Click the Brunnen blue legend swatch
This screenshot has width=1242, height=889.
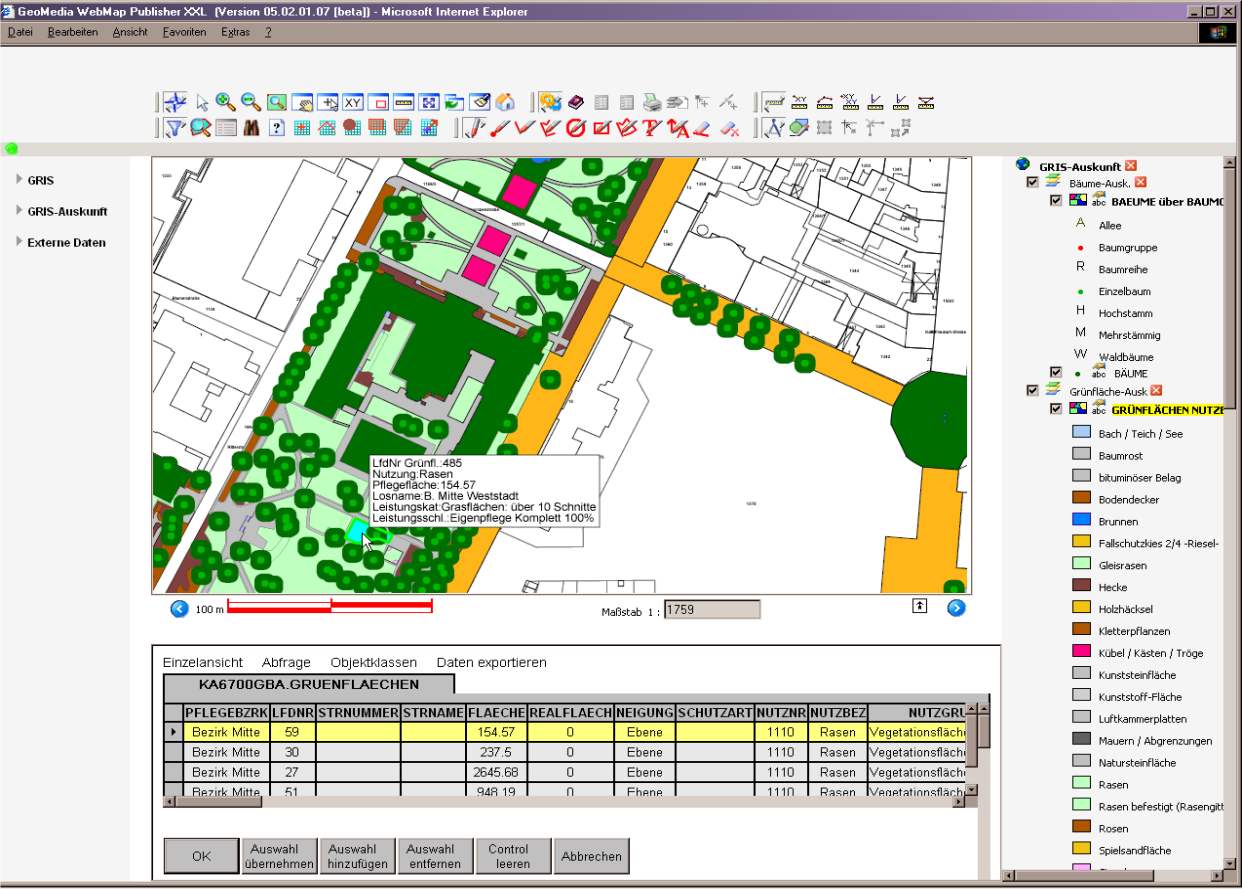tap(1081, 521)
